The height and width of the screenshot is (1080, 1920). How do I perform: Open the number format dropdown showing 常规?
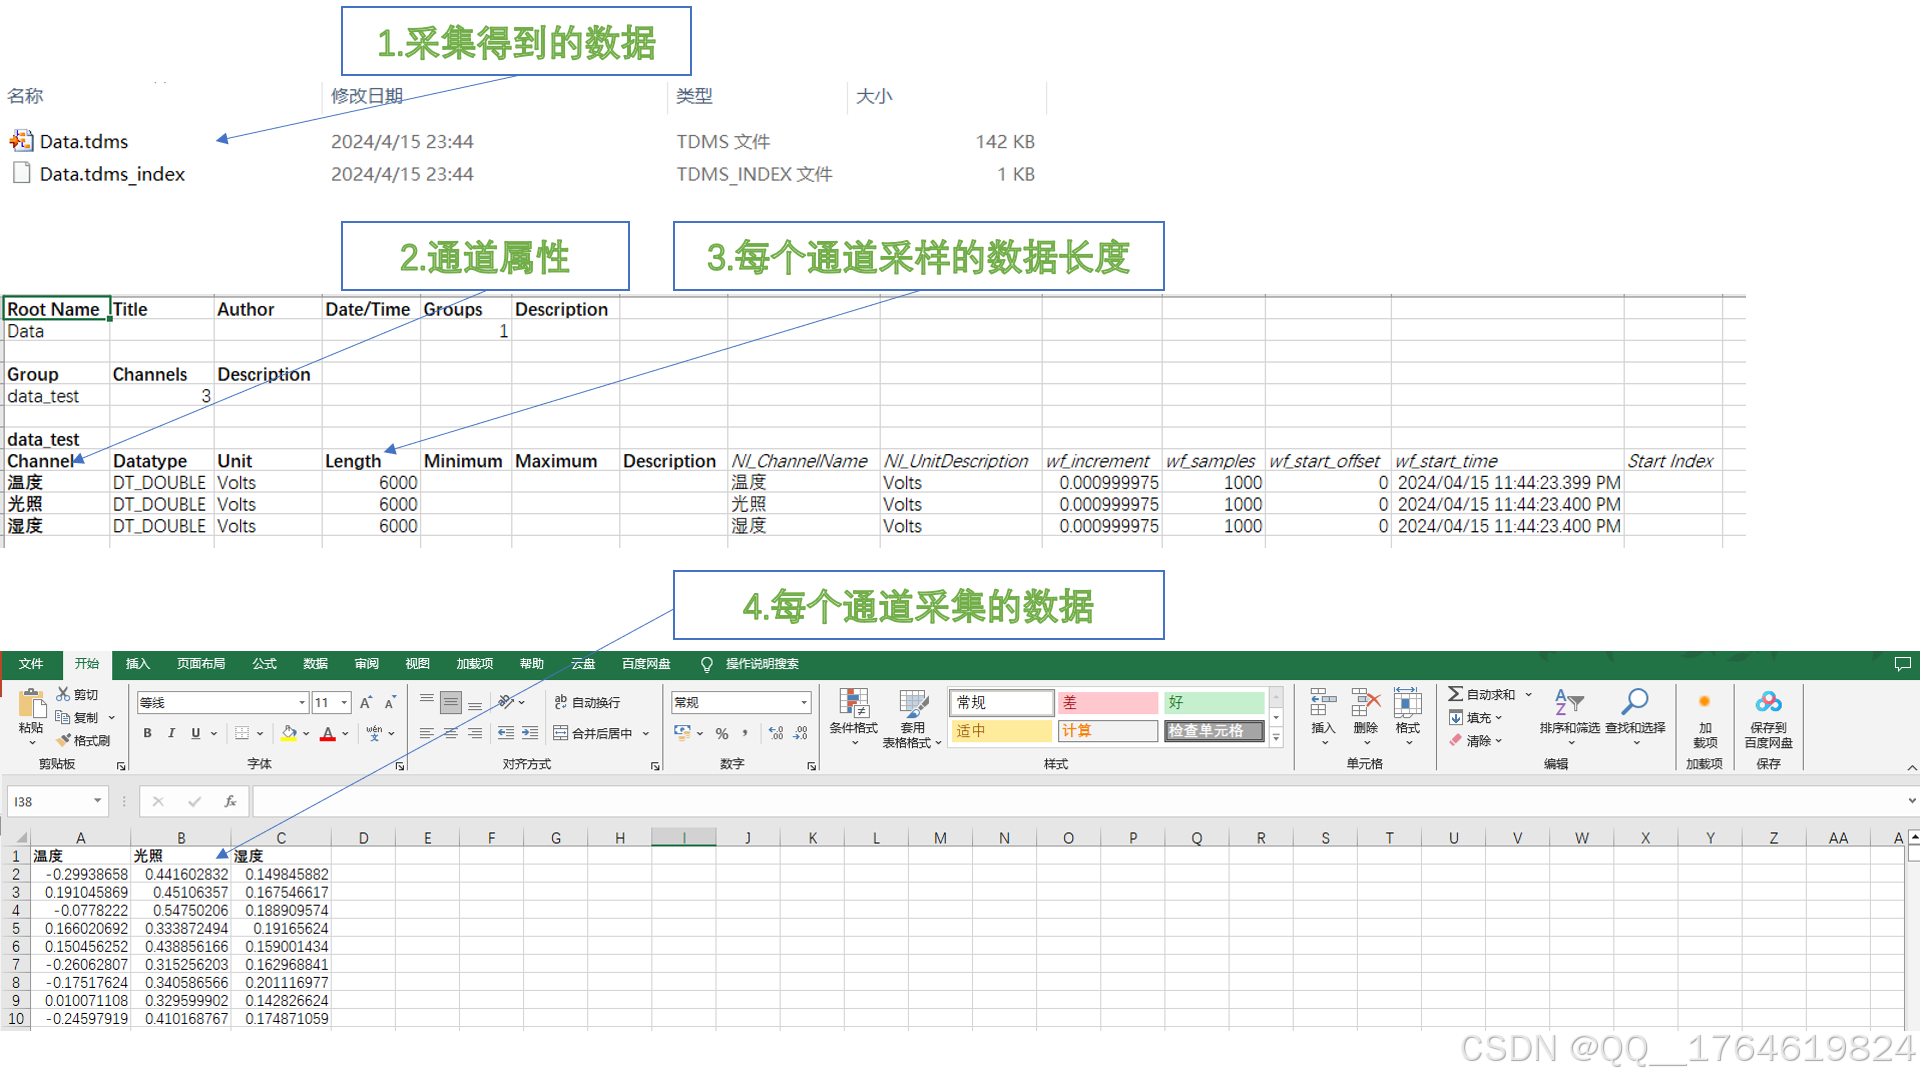pyautogui.click(x=804, y=703)
